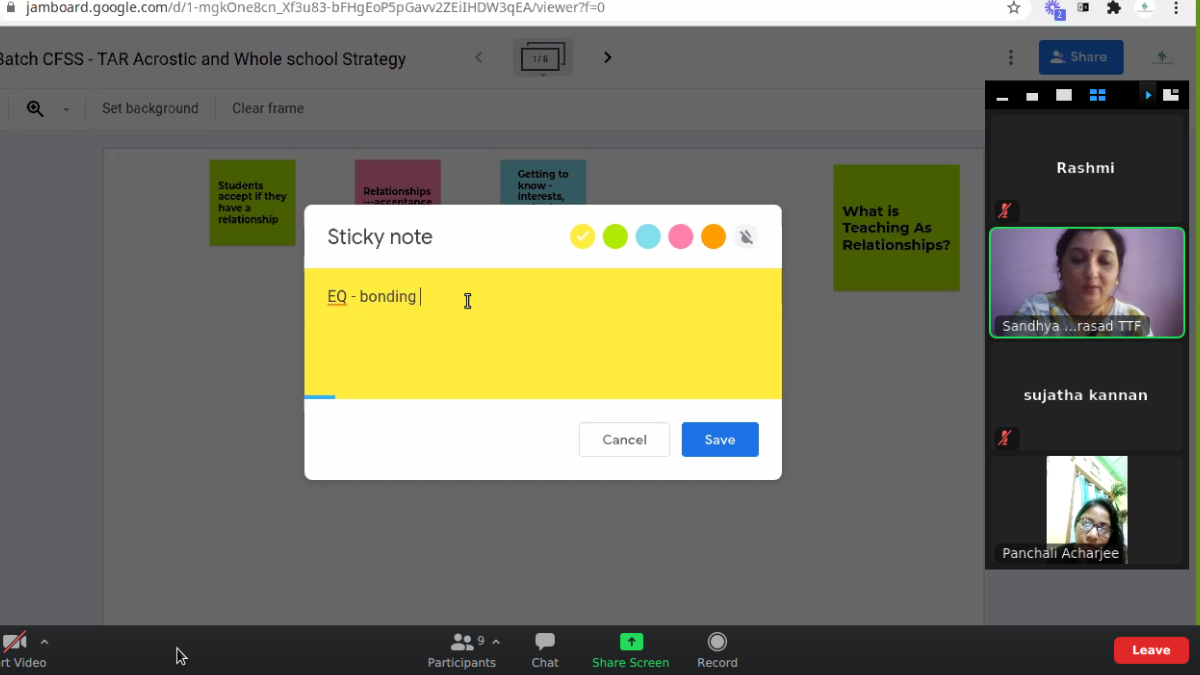Switch Zoom panel to gallery grid view
Image resolution: width=1200 pixels, height=675 pixels.
point(1097,95)
